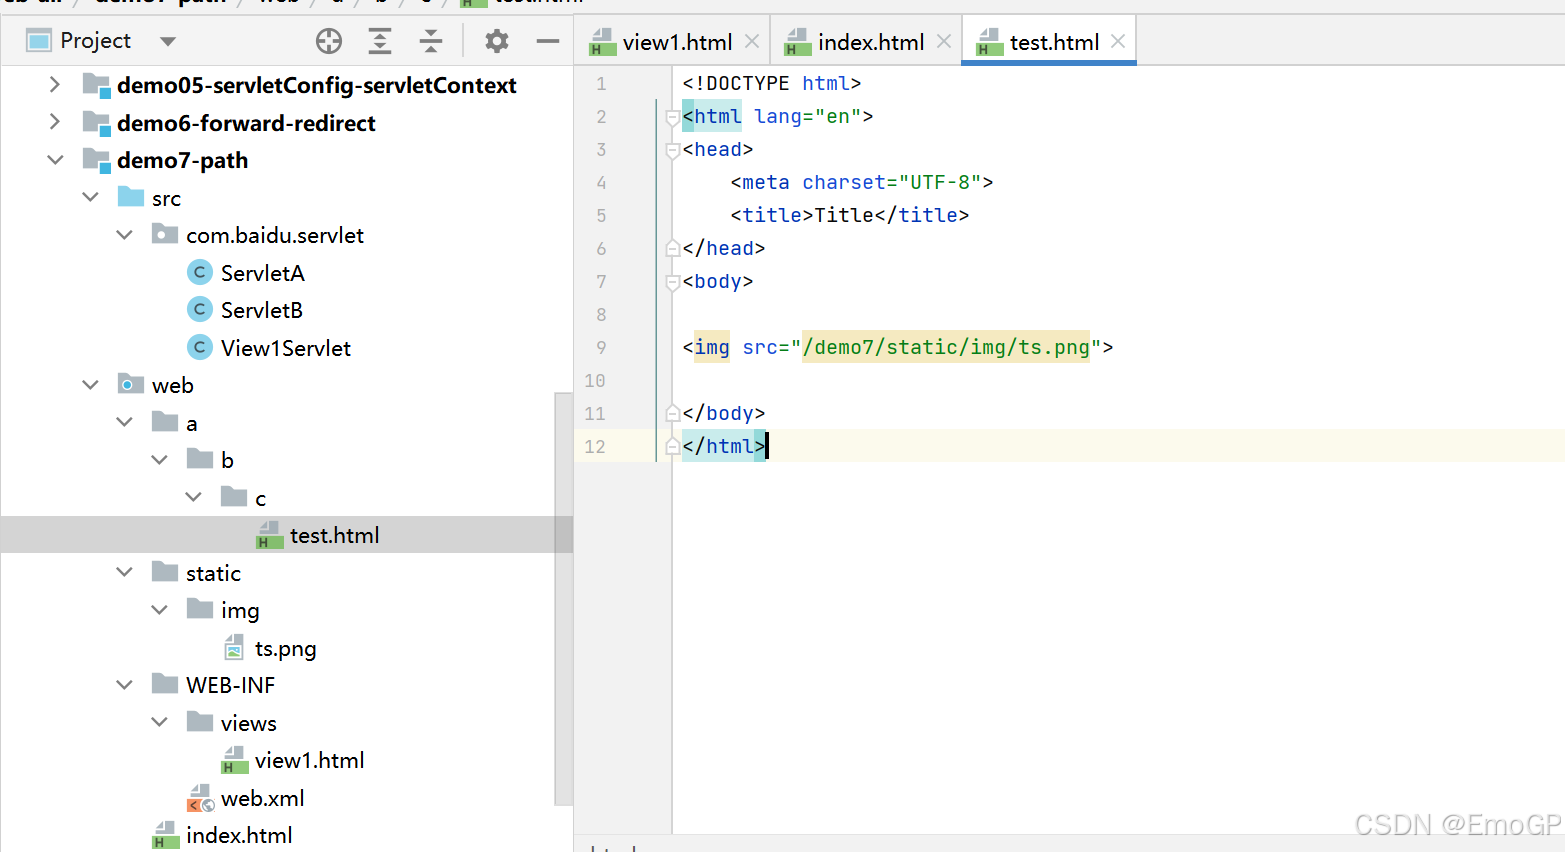Expand demo05-servletConfig-servletContext module
Viewport: 1565px width, 852px height.
55,85
